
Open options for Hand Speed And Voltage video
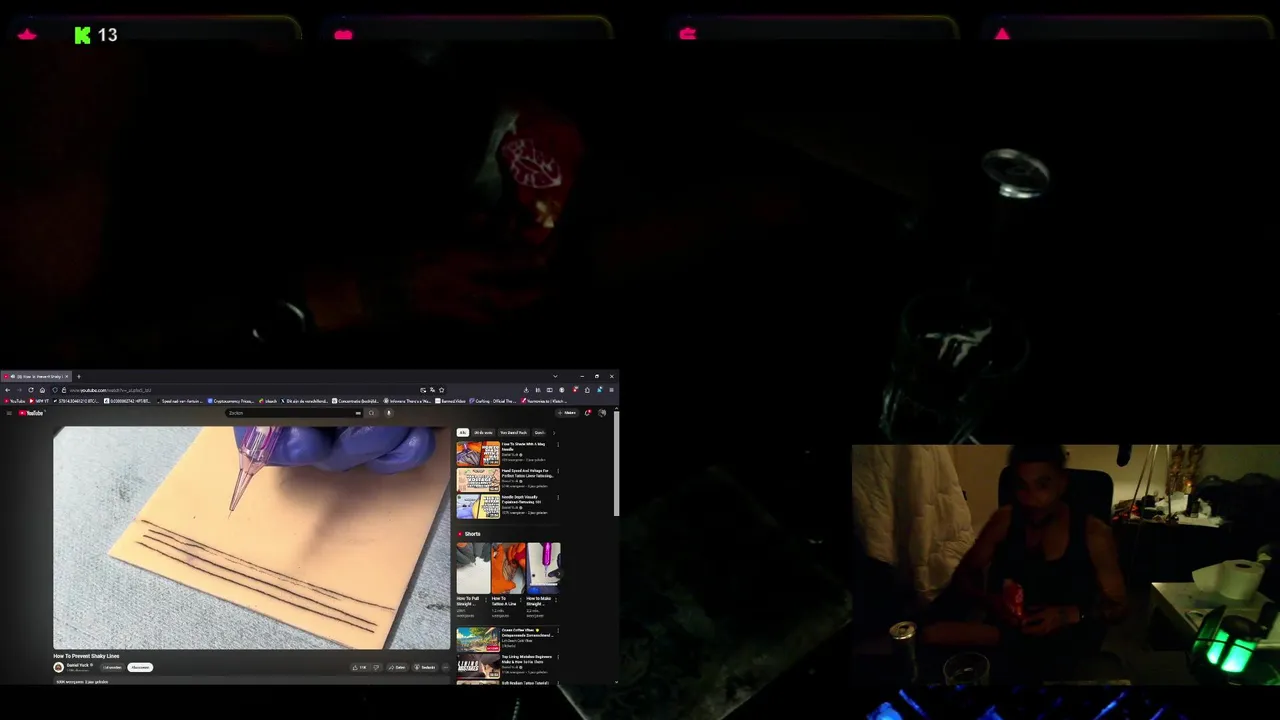(557, 471)
